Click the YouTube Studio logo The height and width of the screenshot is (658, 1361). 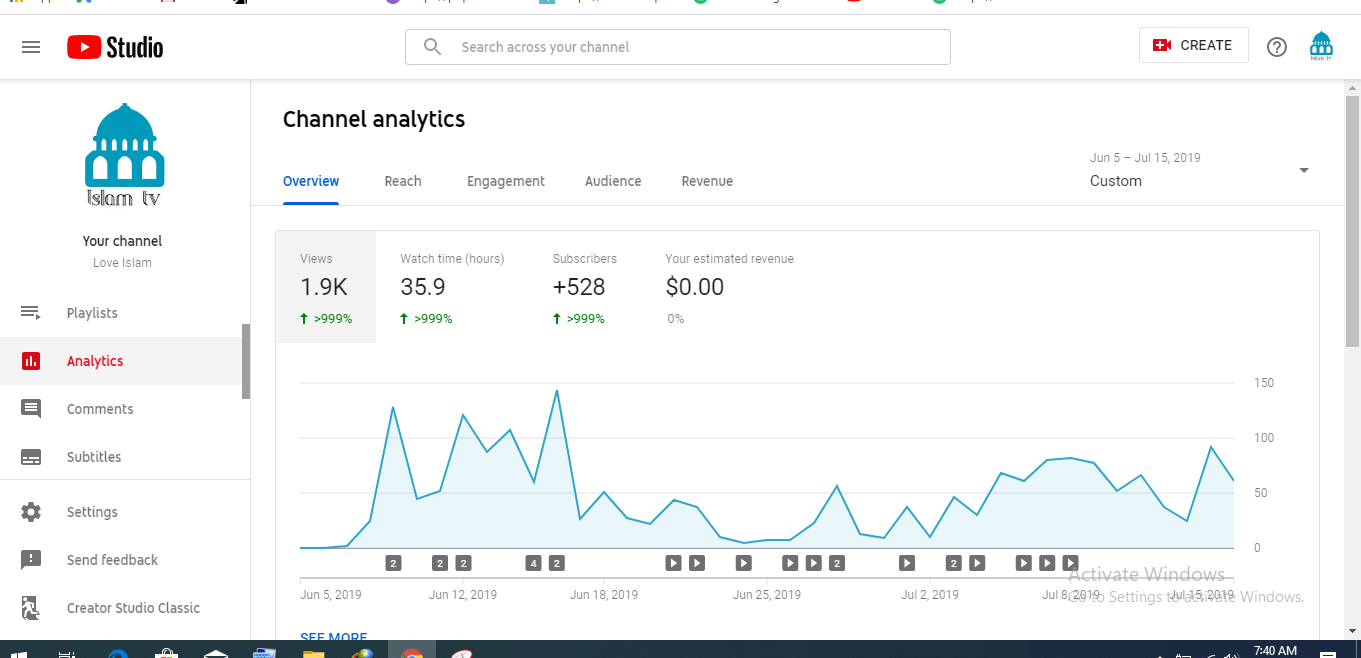(x=115, y=47)
